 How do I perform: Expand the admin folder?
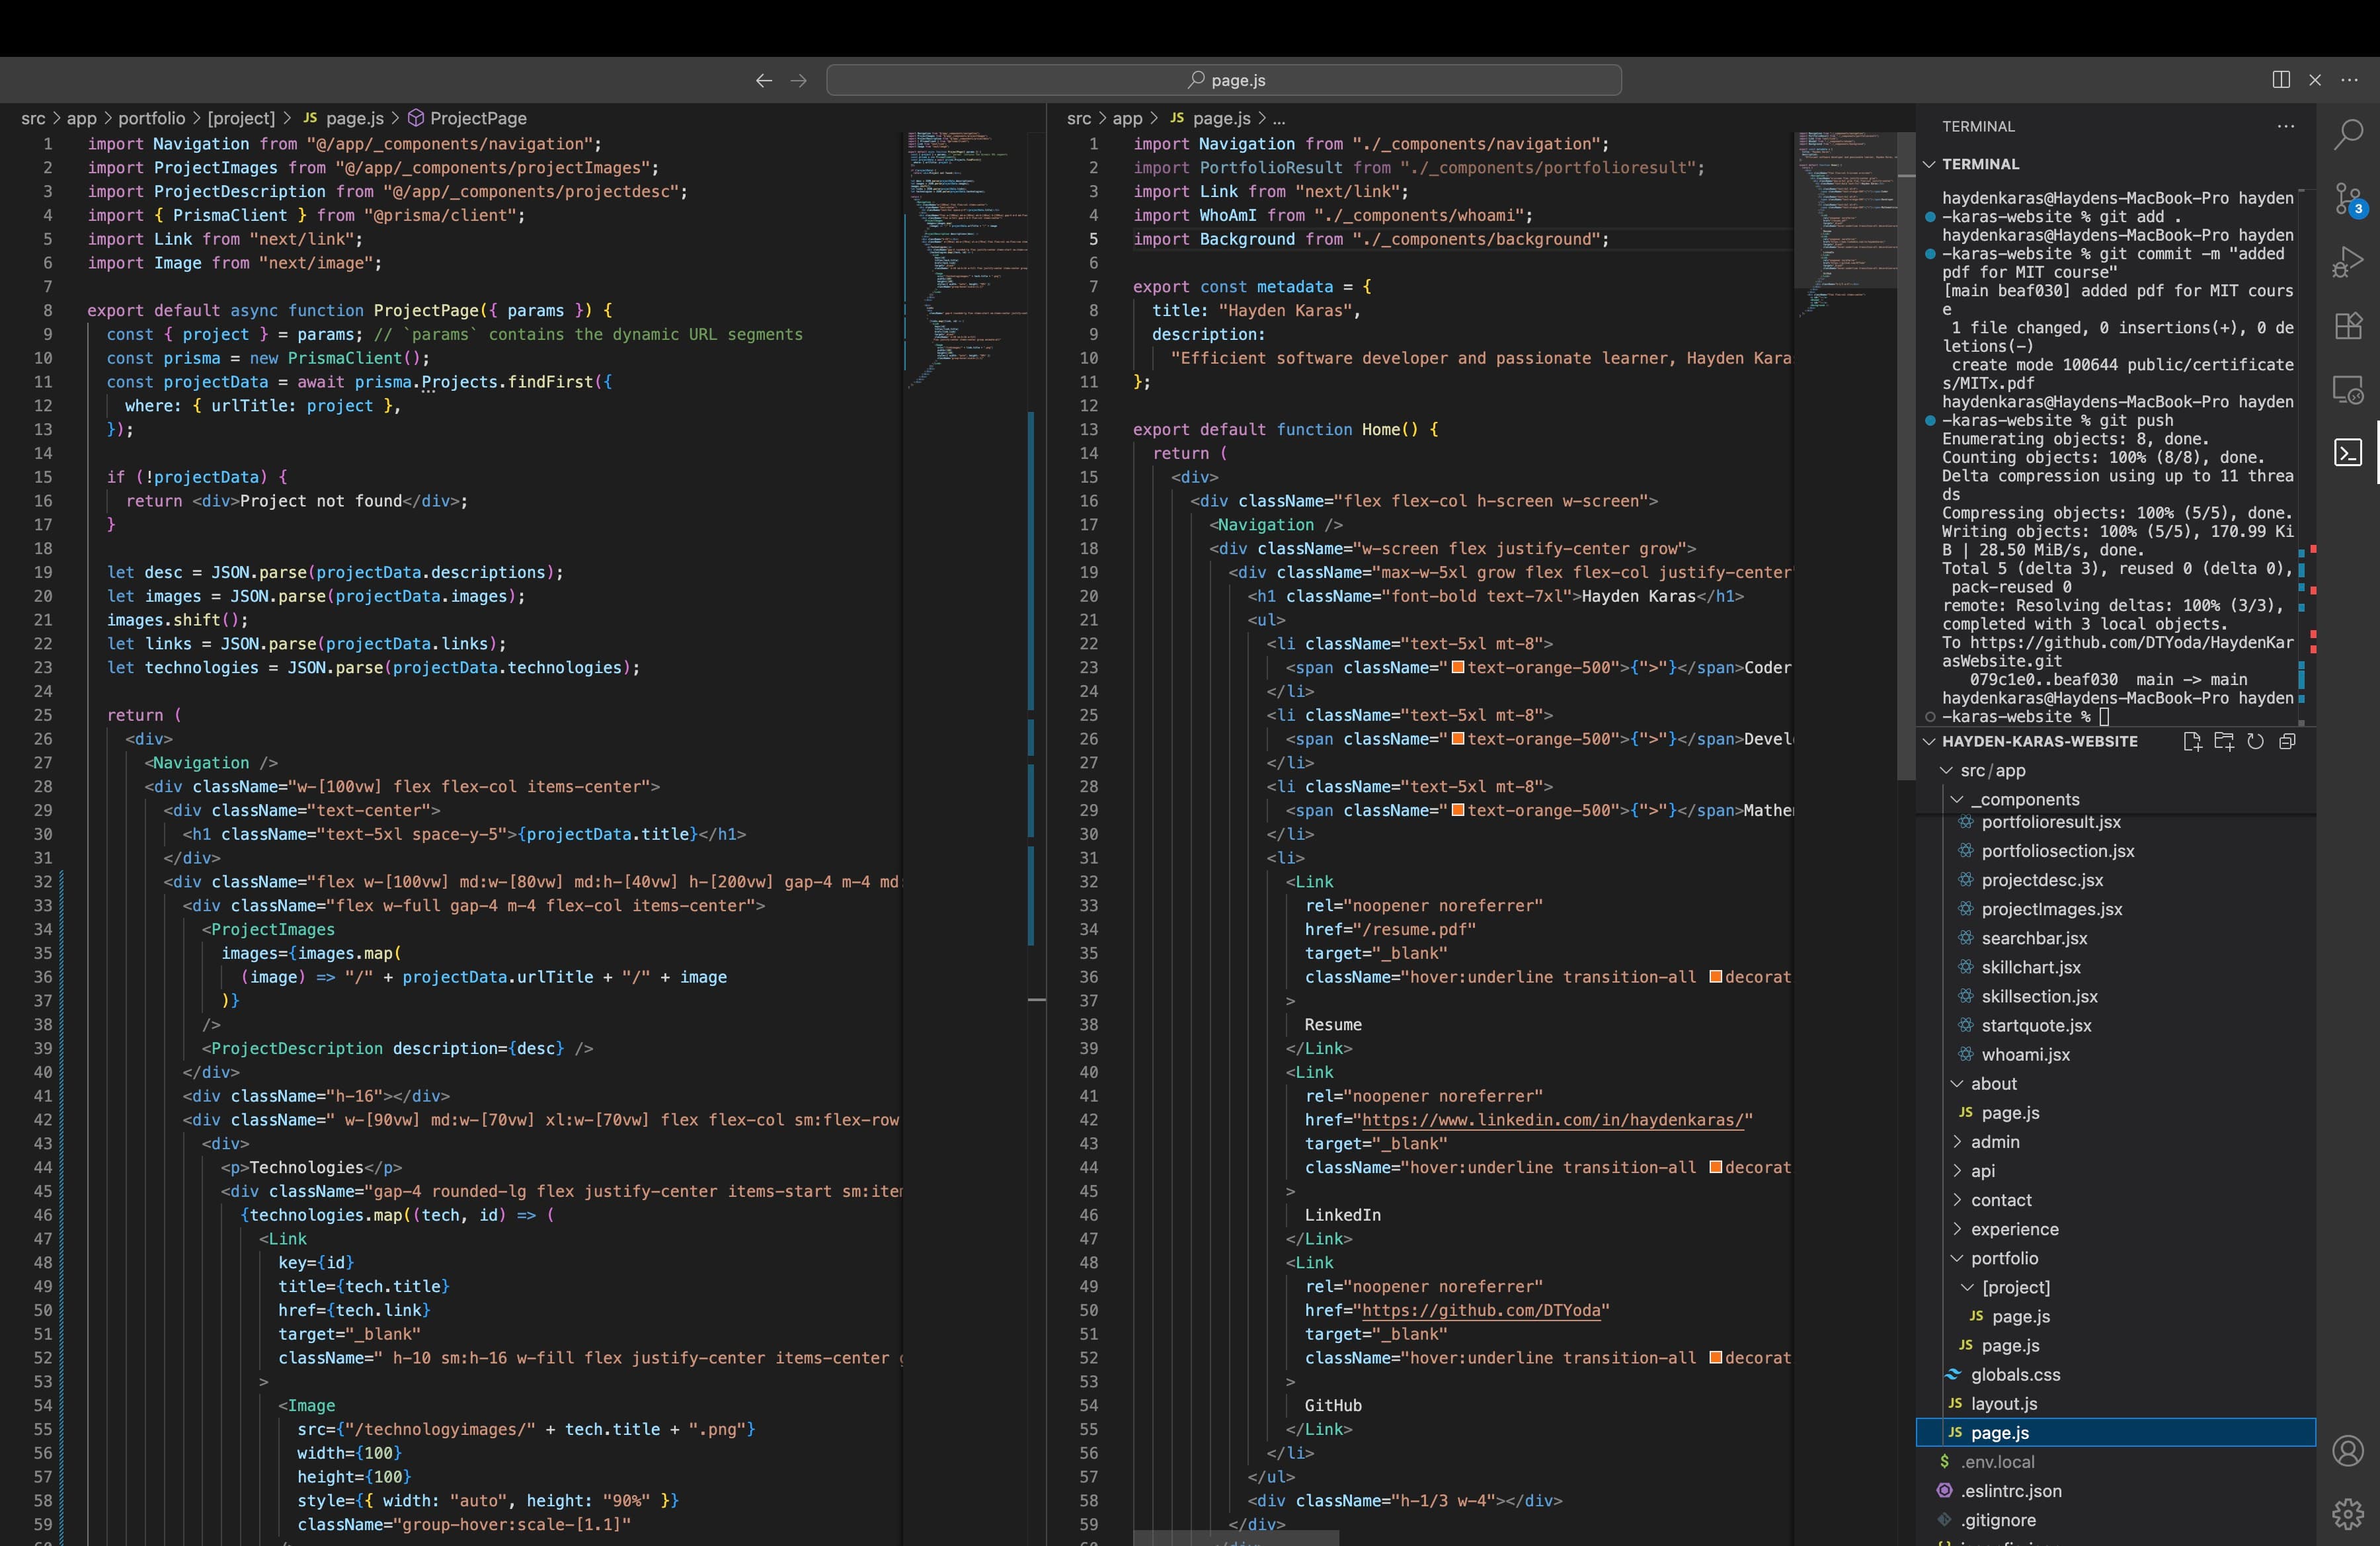1994,1142
